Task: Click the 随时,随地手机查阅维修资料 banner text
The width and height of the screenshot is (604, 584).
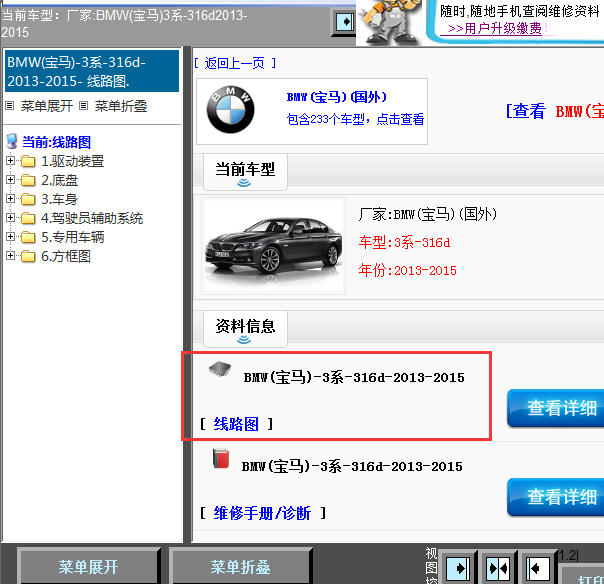Action: pos(519,11)
